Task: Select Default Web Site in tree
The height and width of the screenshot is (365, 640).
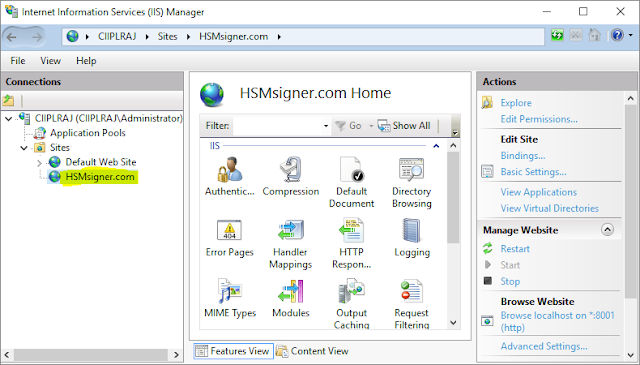Action: point(101,162)
